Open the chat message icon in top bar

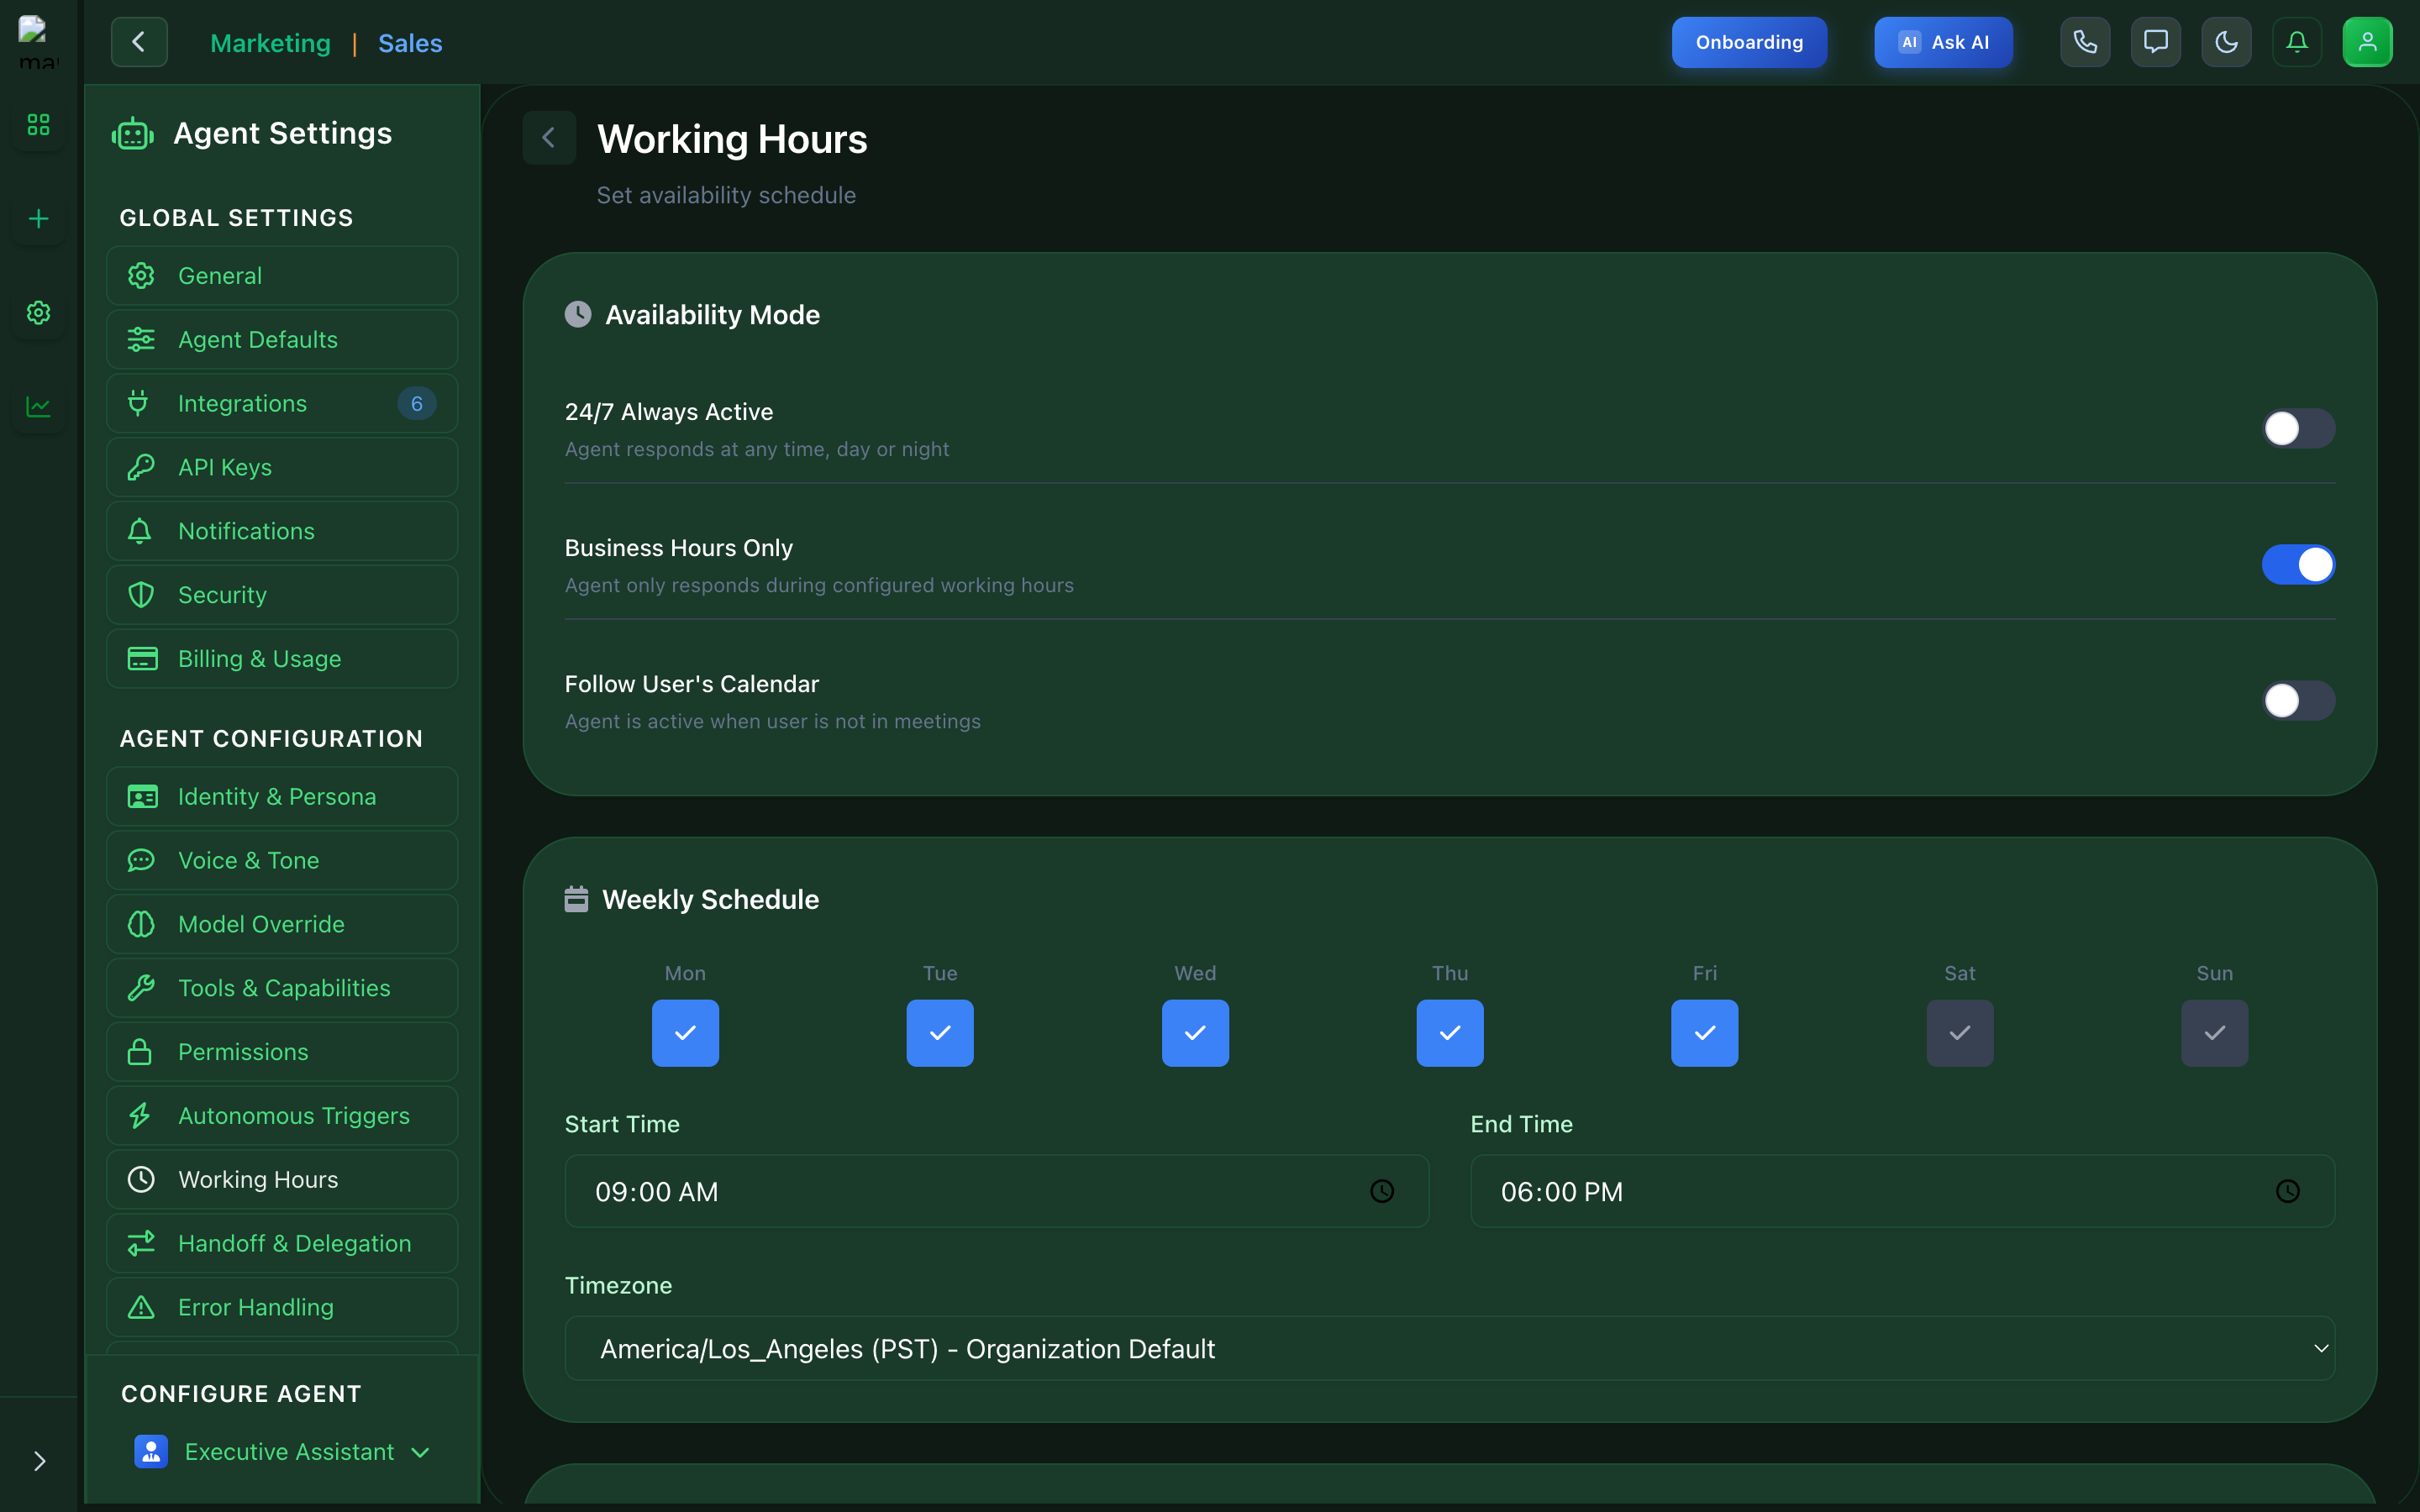(2156, 42)
